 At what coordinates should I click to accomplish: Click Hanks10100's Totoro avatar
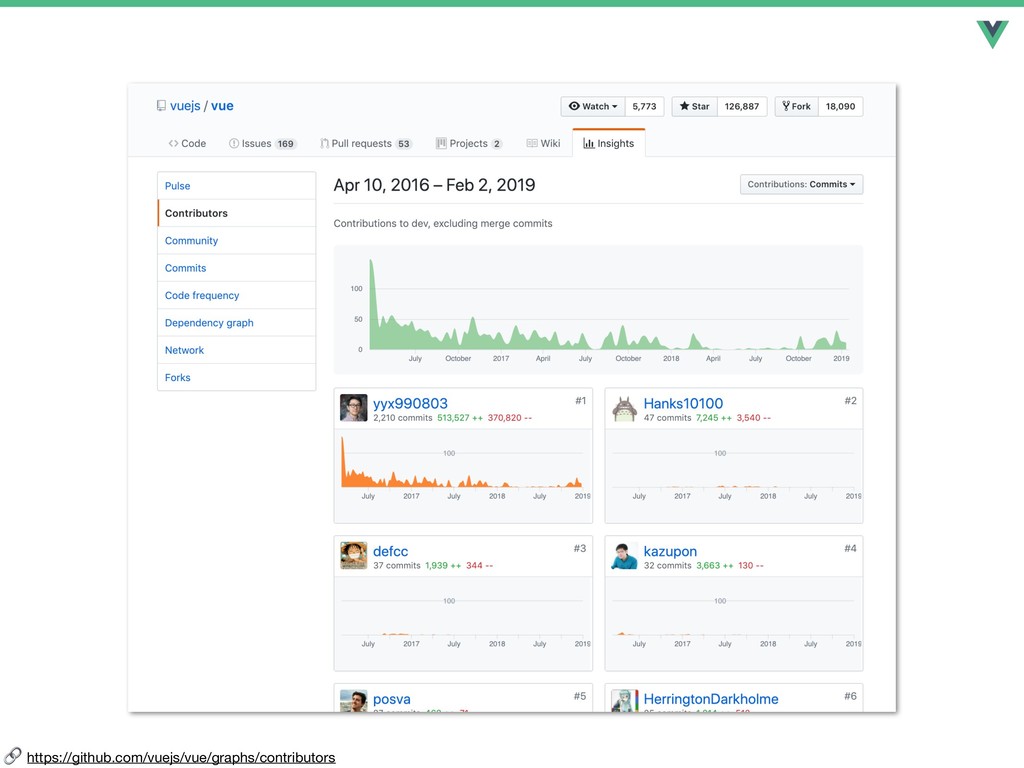(x=624, y=408)
